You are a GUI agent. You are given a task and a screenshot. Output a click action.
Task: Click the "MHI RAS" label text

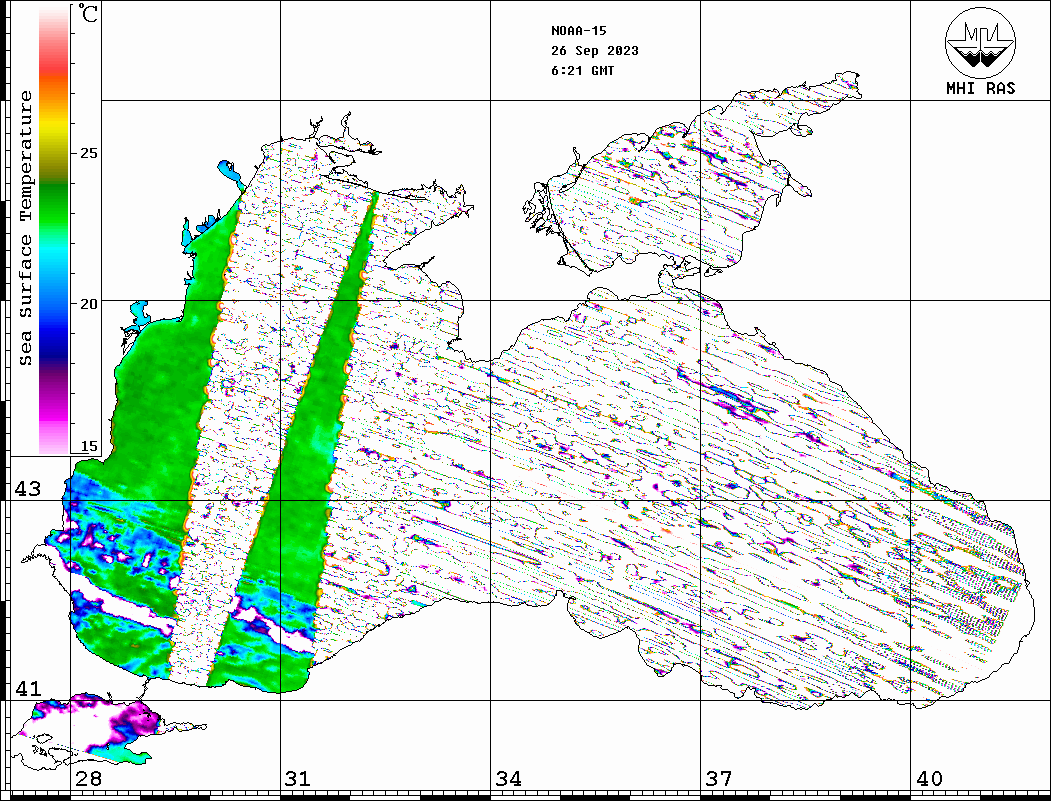[981, 88]
